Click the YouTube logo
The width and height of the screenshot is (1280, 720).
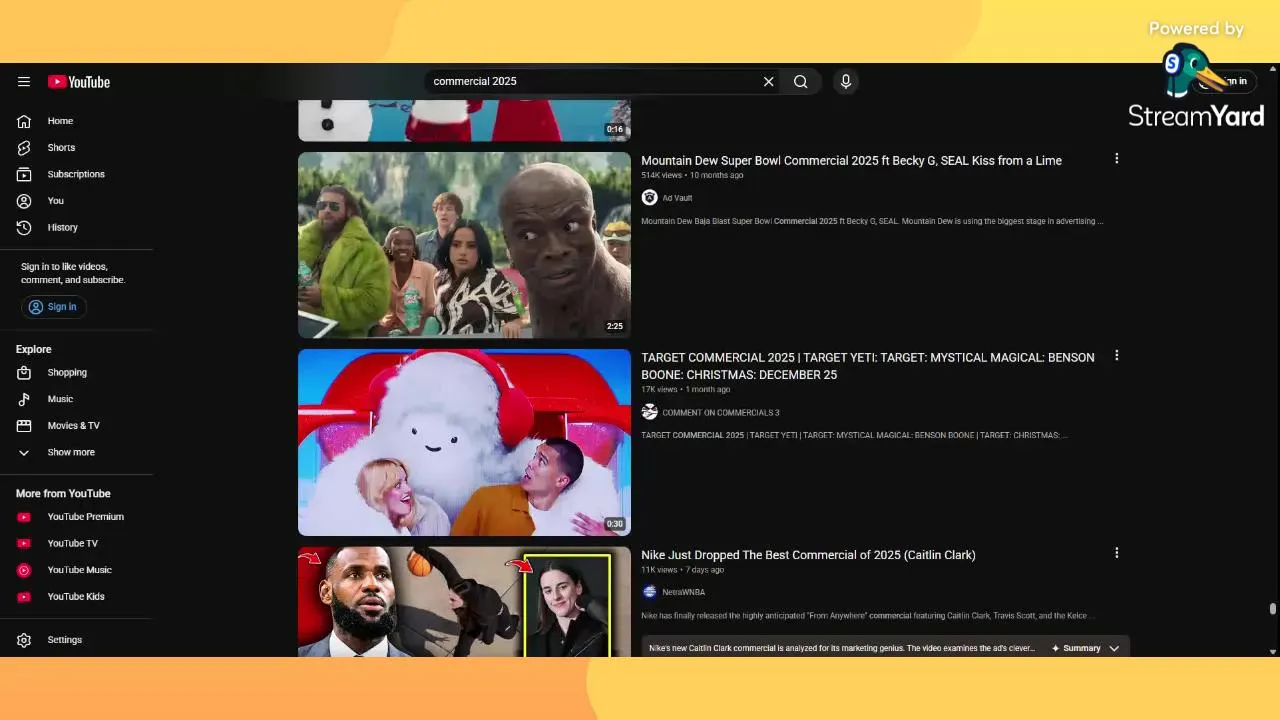pyautogui.click(x=78, y=82)
